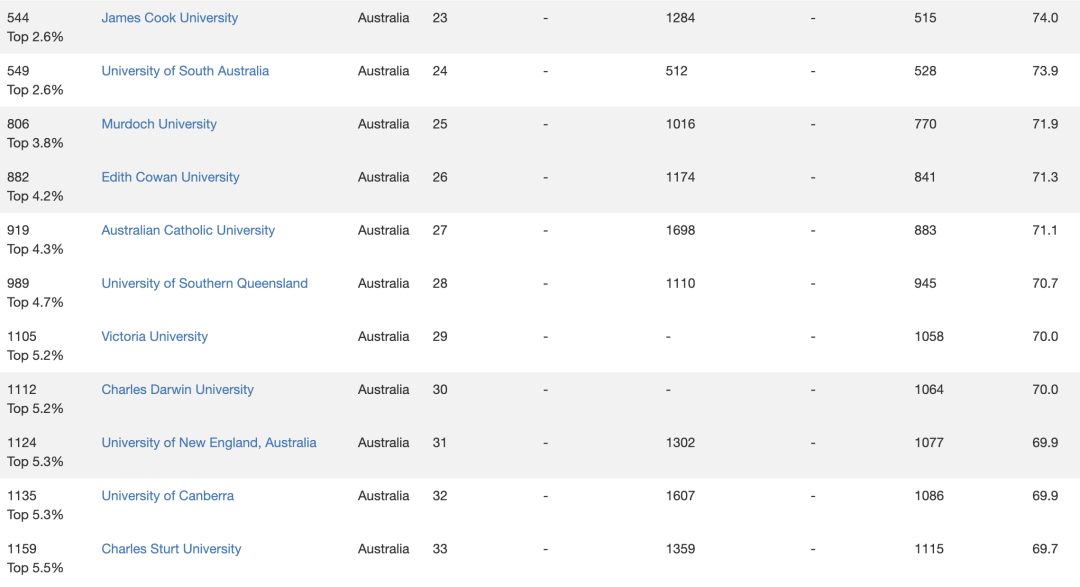The width and height of the screenshot is (1080, 587).
Task: Click Australia in Murdoch University's row
Action: (383, 124)
